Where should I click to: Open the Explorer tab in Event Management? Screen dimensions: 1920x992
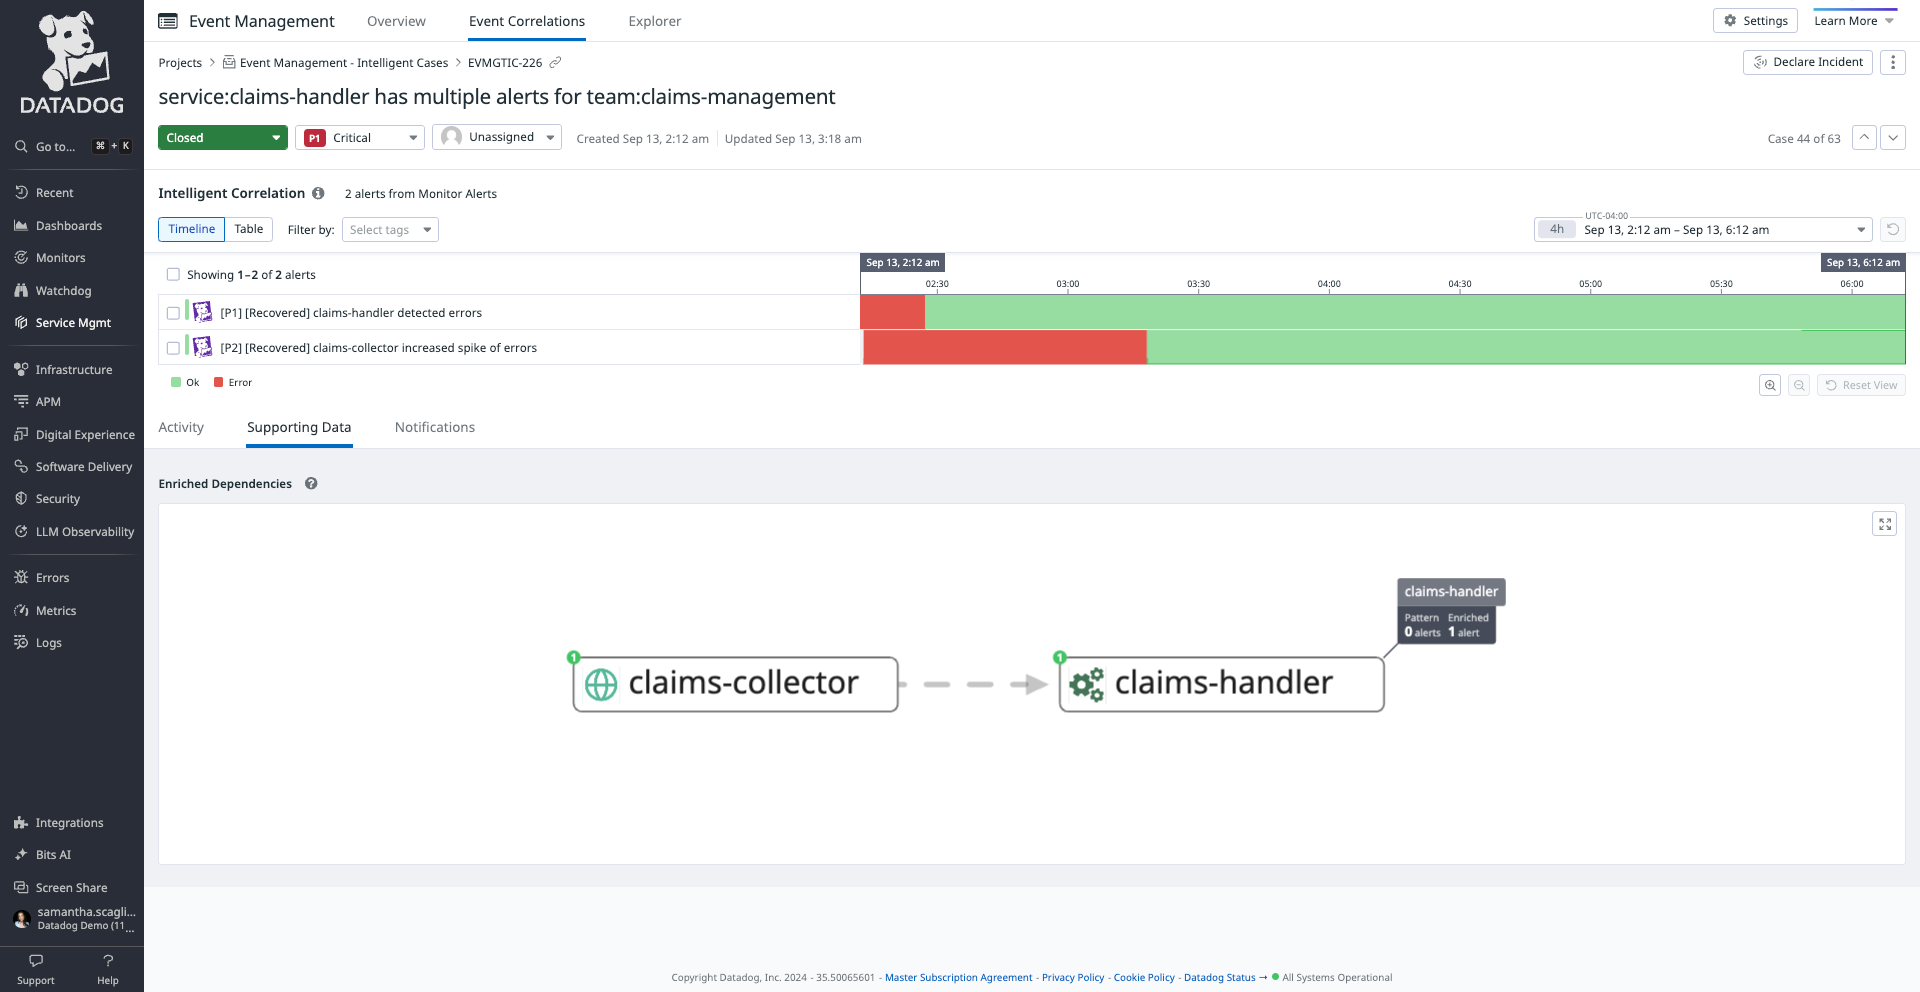(654, 20)
